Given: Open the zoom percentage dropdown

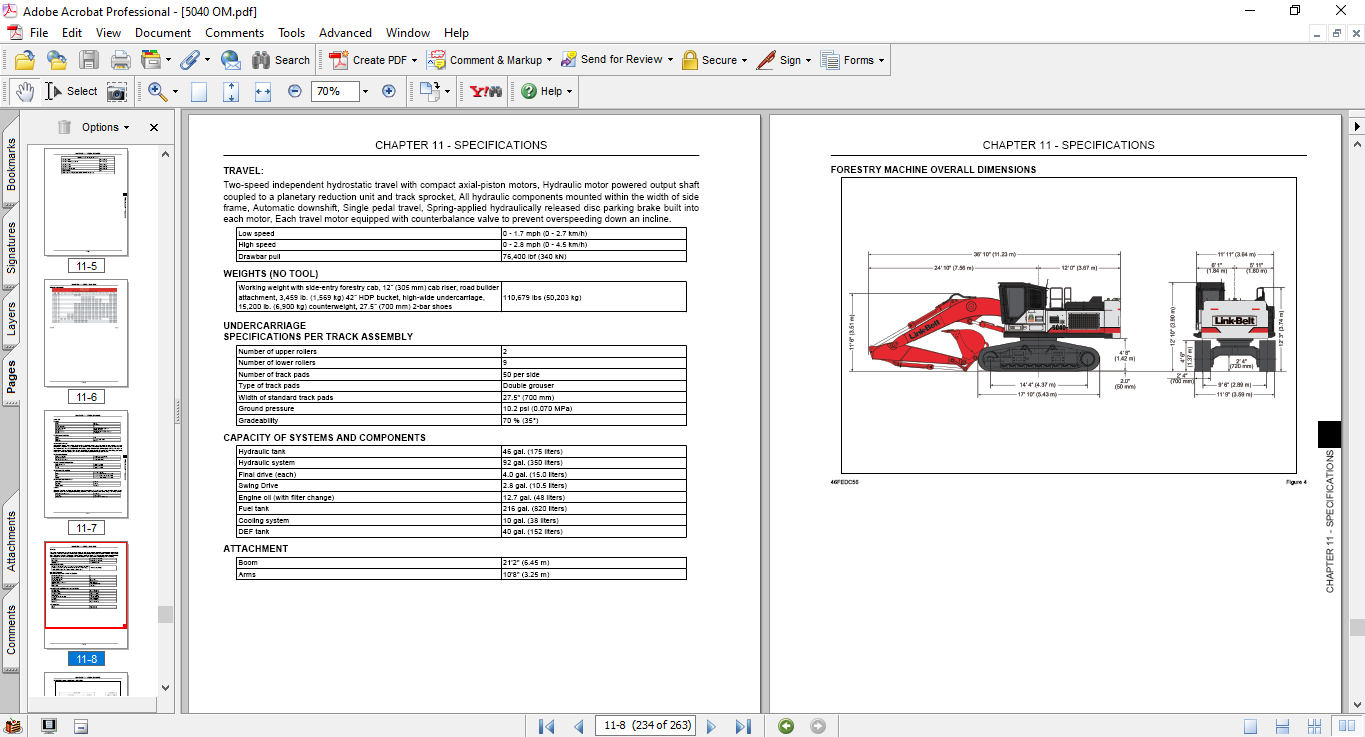Looking at the screenshot, I should point(365,91).
